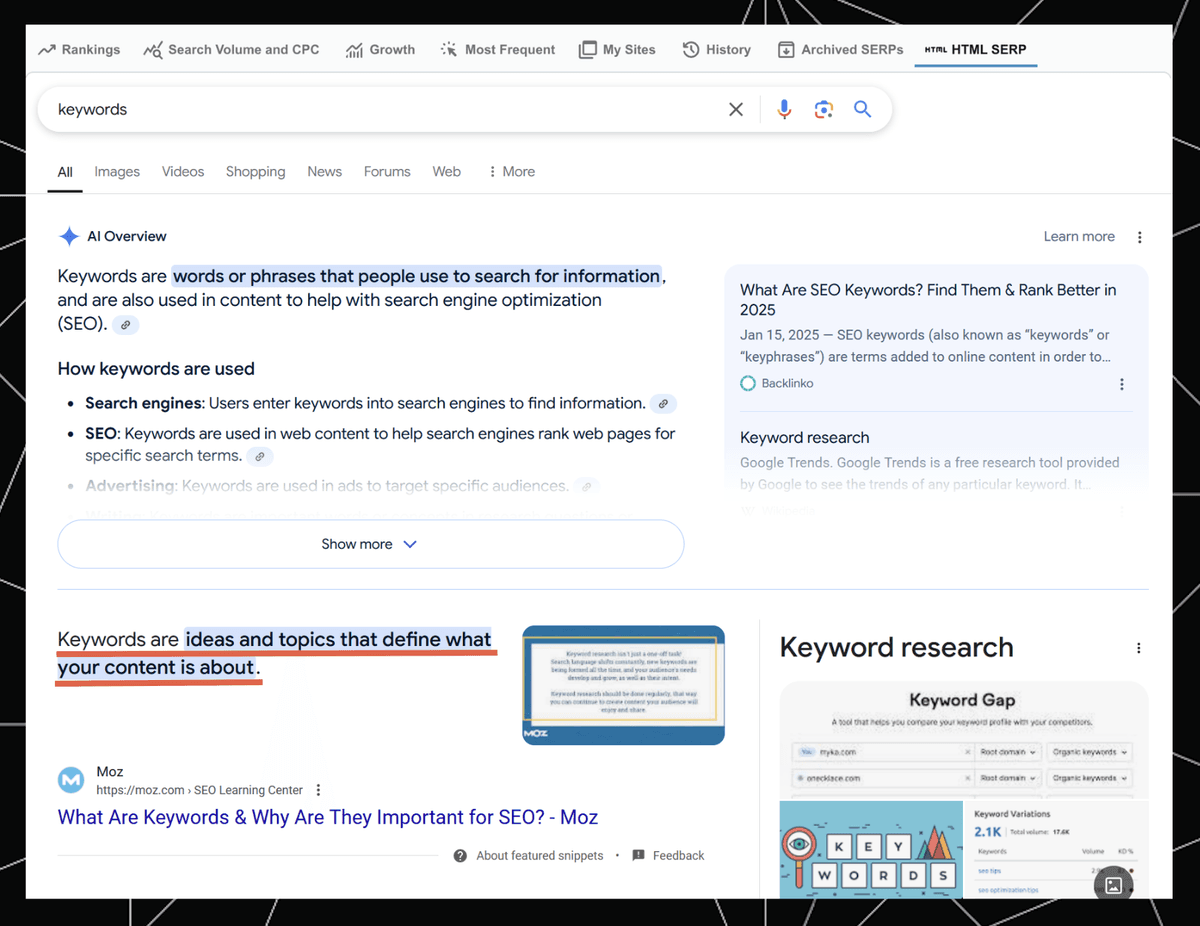This screenshot has width=1200, height=926.
Task: Click the Moz favicon logo
Action: click(71, 780)
